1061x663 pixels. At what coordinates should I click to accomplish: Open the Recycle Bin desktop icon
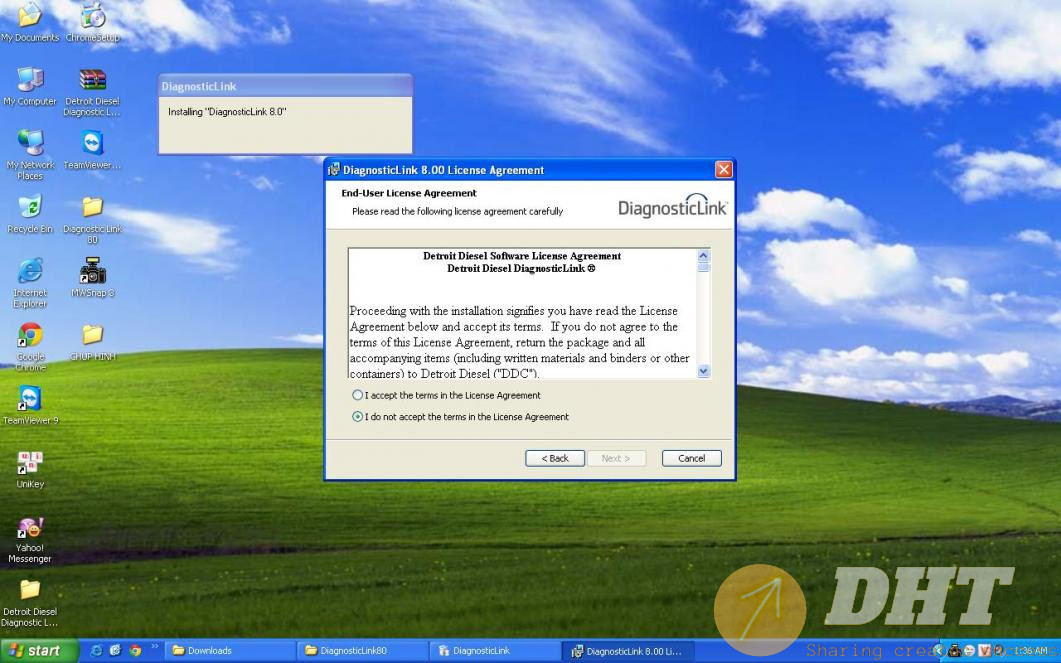(x=30, y=208)
